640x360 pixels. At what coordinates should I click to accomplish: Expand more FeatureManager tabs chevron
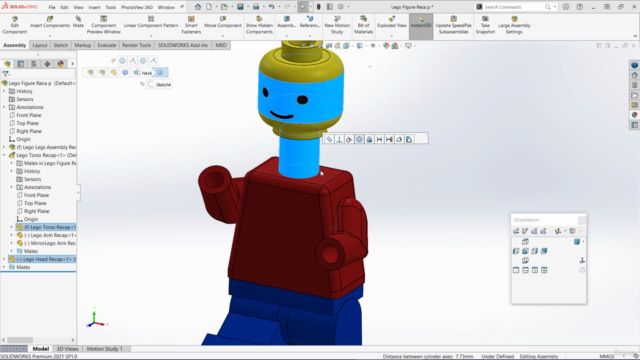coord(72,64)
